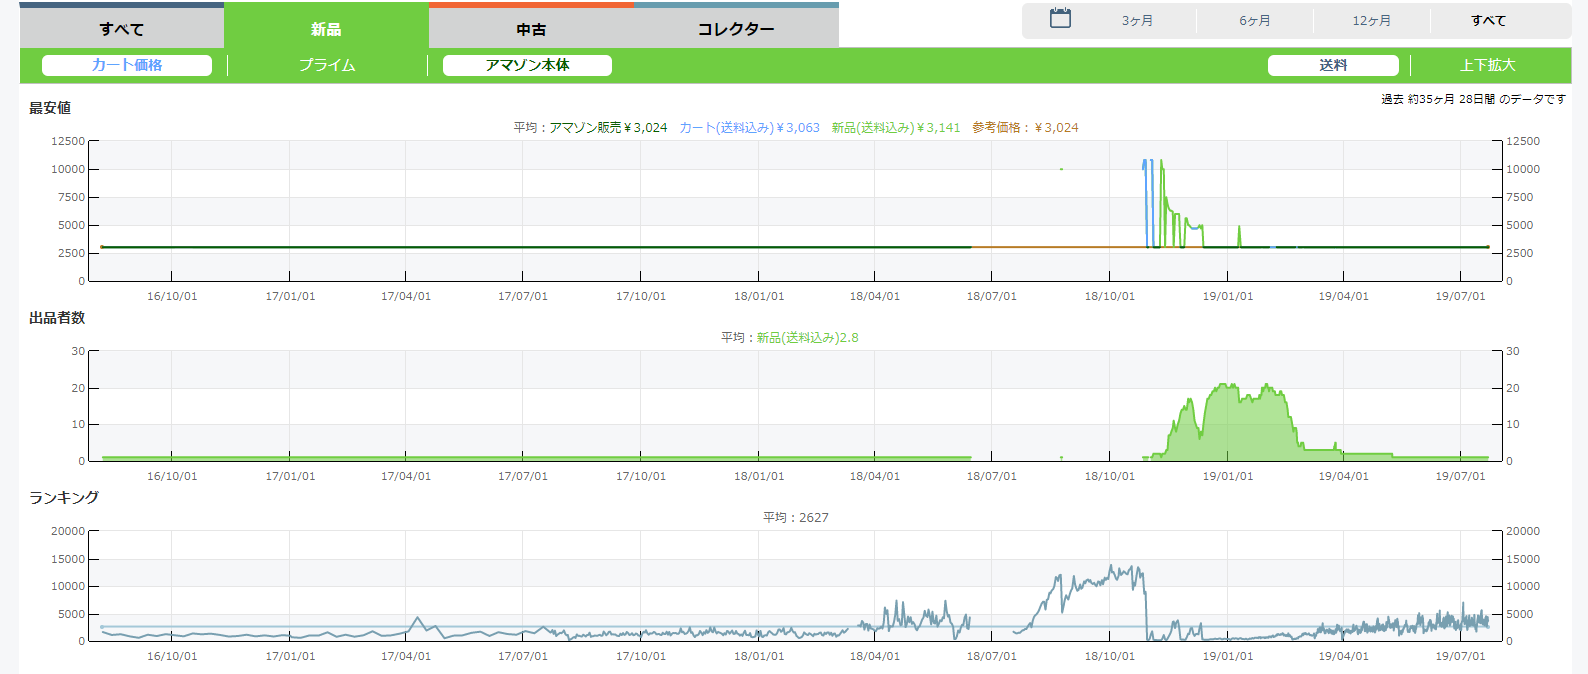The width and height of the screenshot is (1588, 674).
Task: Select the 新品 tab
Action: tap(326, 29)
